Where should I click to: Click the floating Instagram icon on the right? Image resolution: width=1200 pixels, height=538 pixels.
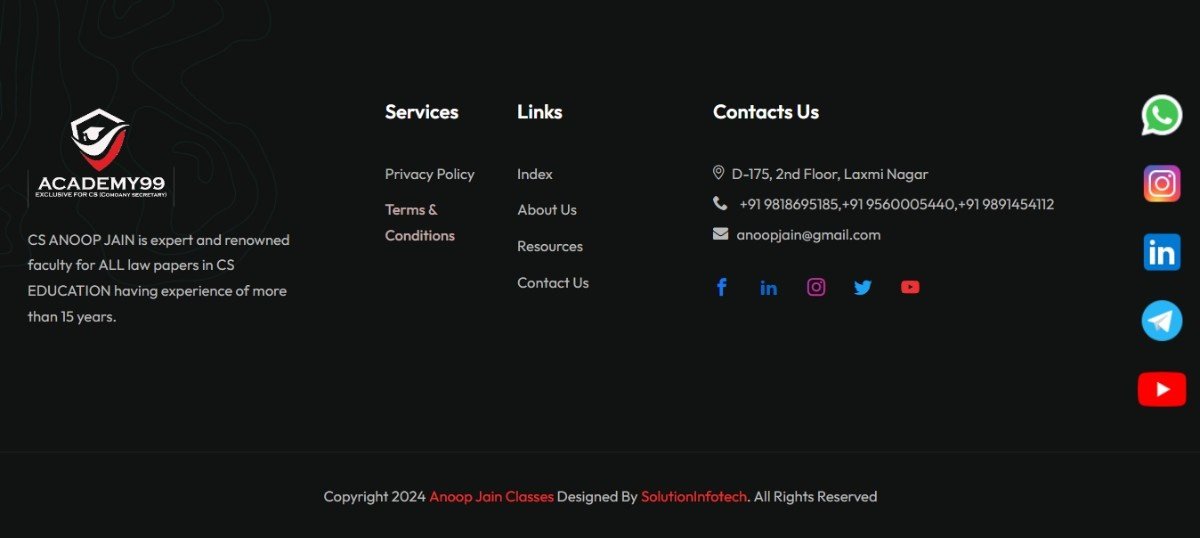tap(1161, 184)
